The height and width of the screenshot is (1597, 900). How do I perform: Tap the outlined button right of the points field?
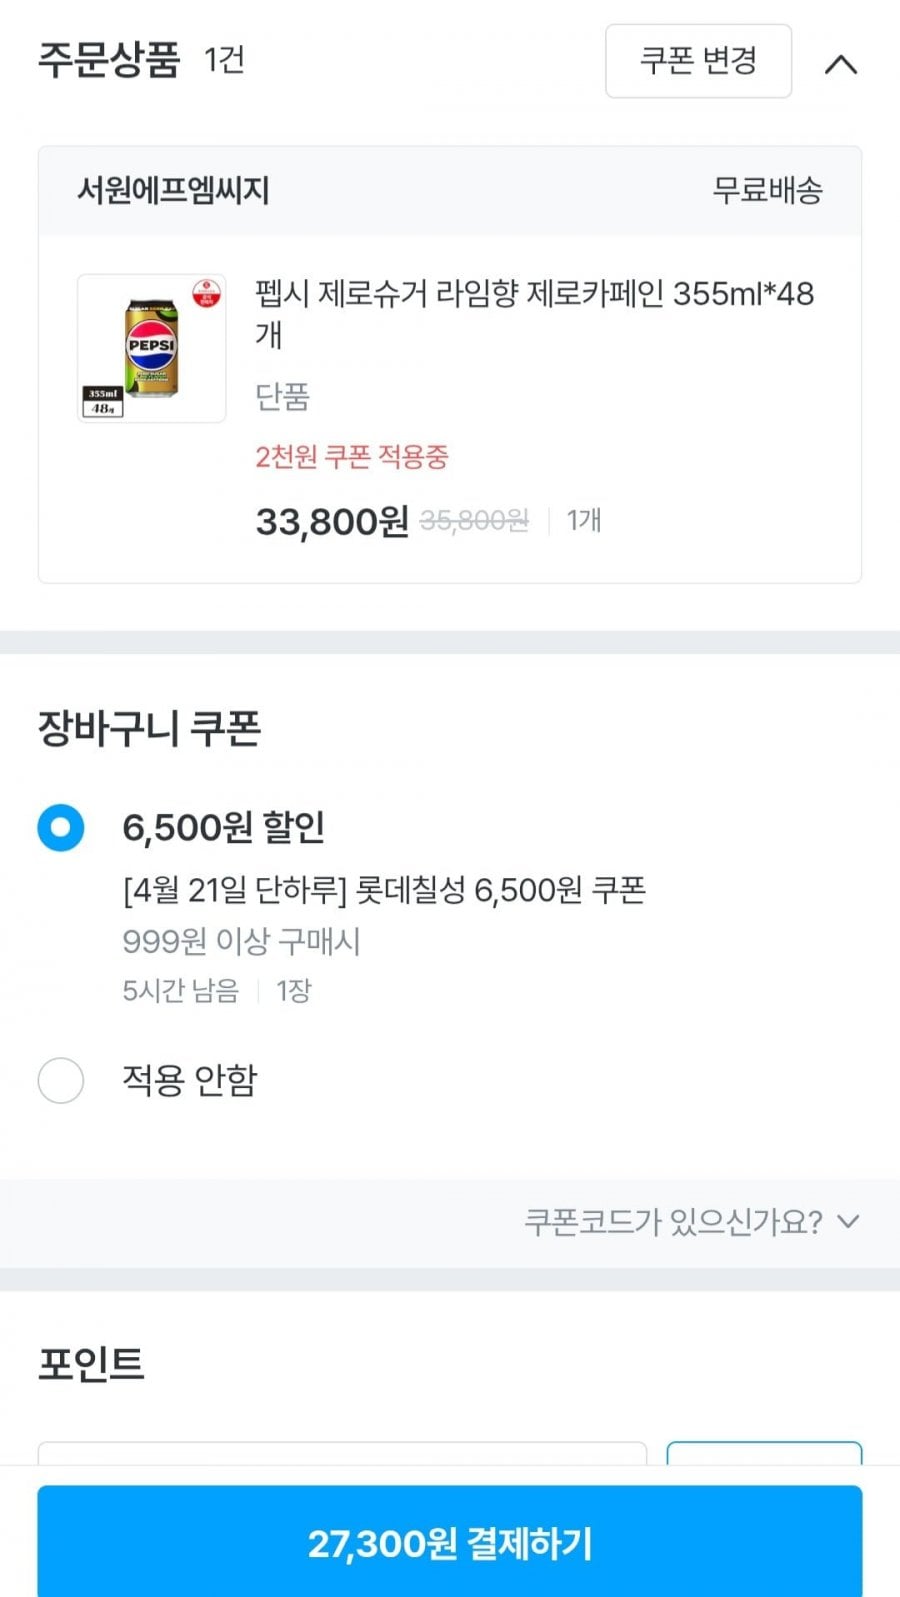[764, 1453]
